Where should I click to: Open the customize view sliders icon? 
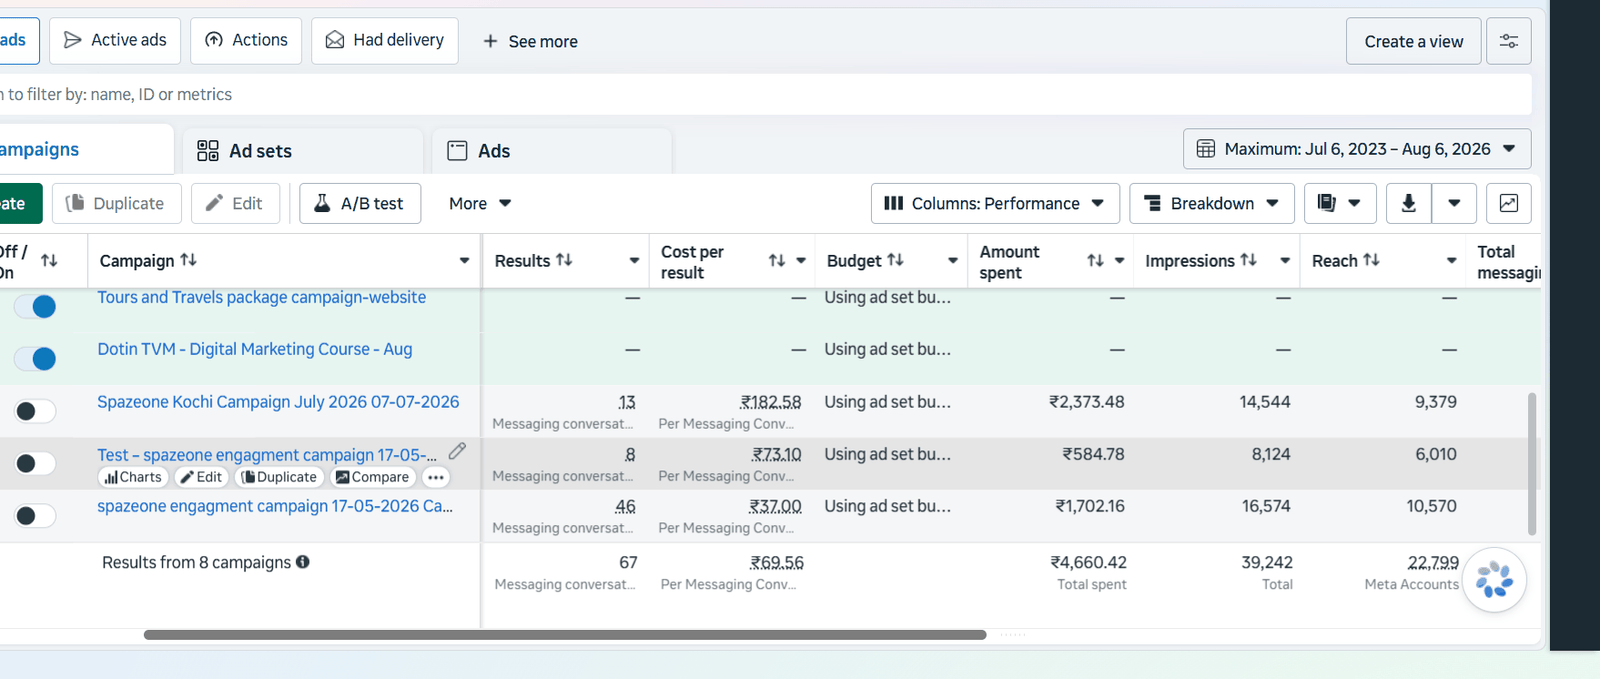pos(1508,41)
